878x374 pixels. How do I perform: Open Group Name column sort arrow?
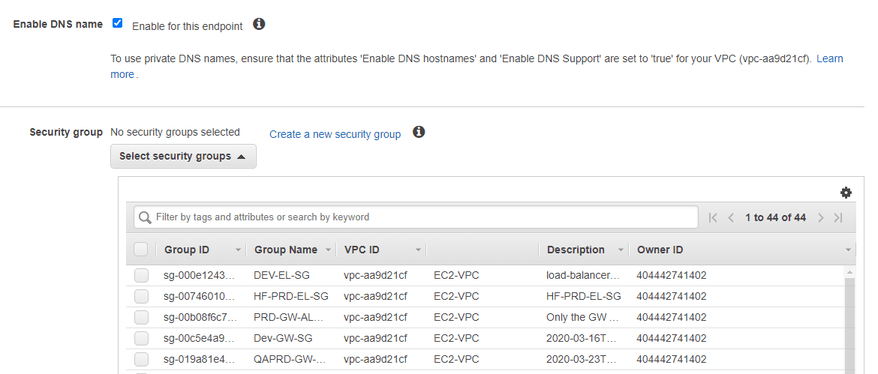(328, 250)
